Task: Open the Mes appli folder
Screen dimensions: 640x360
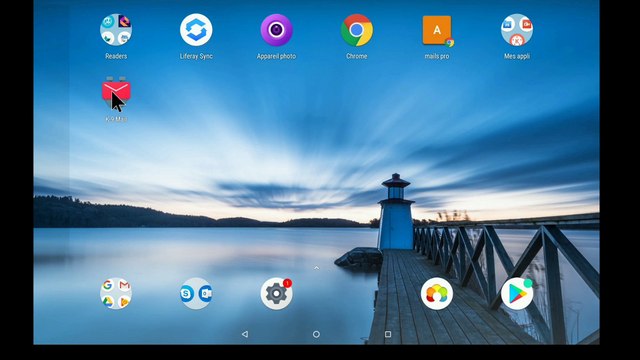Action: (517, 30)
